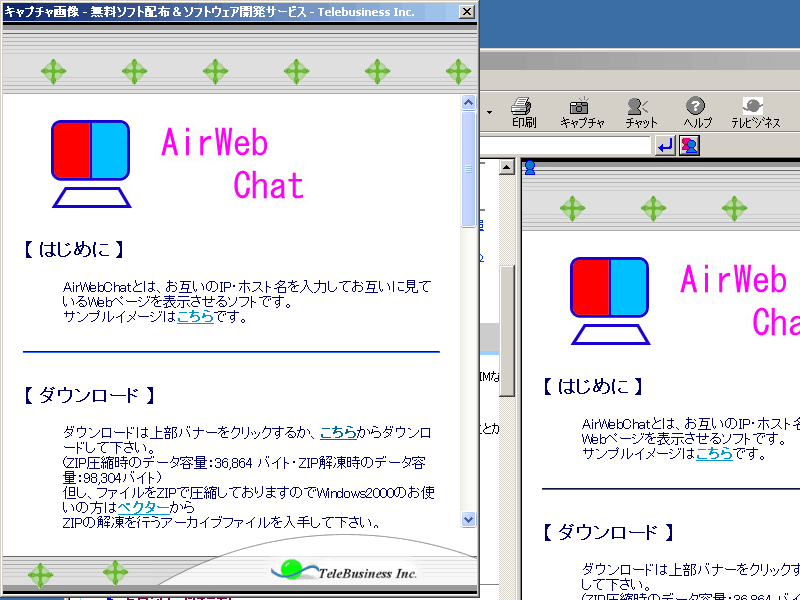Click the TeleBusiness Inc. logo at bottom

coord(344,570)
